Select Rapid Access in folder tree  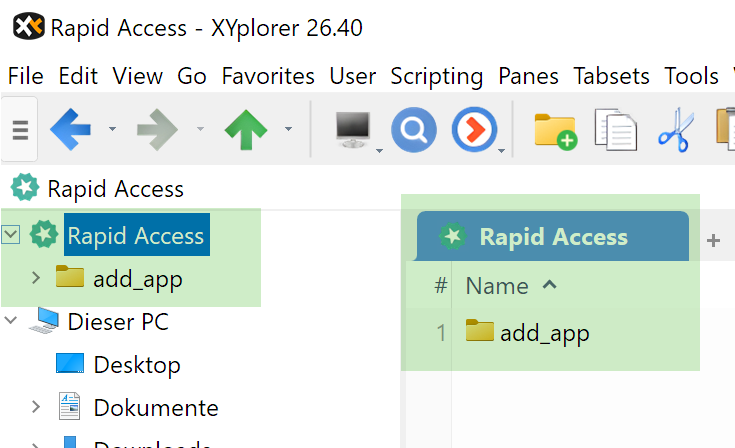(x=136, y=235)
